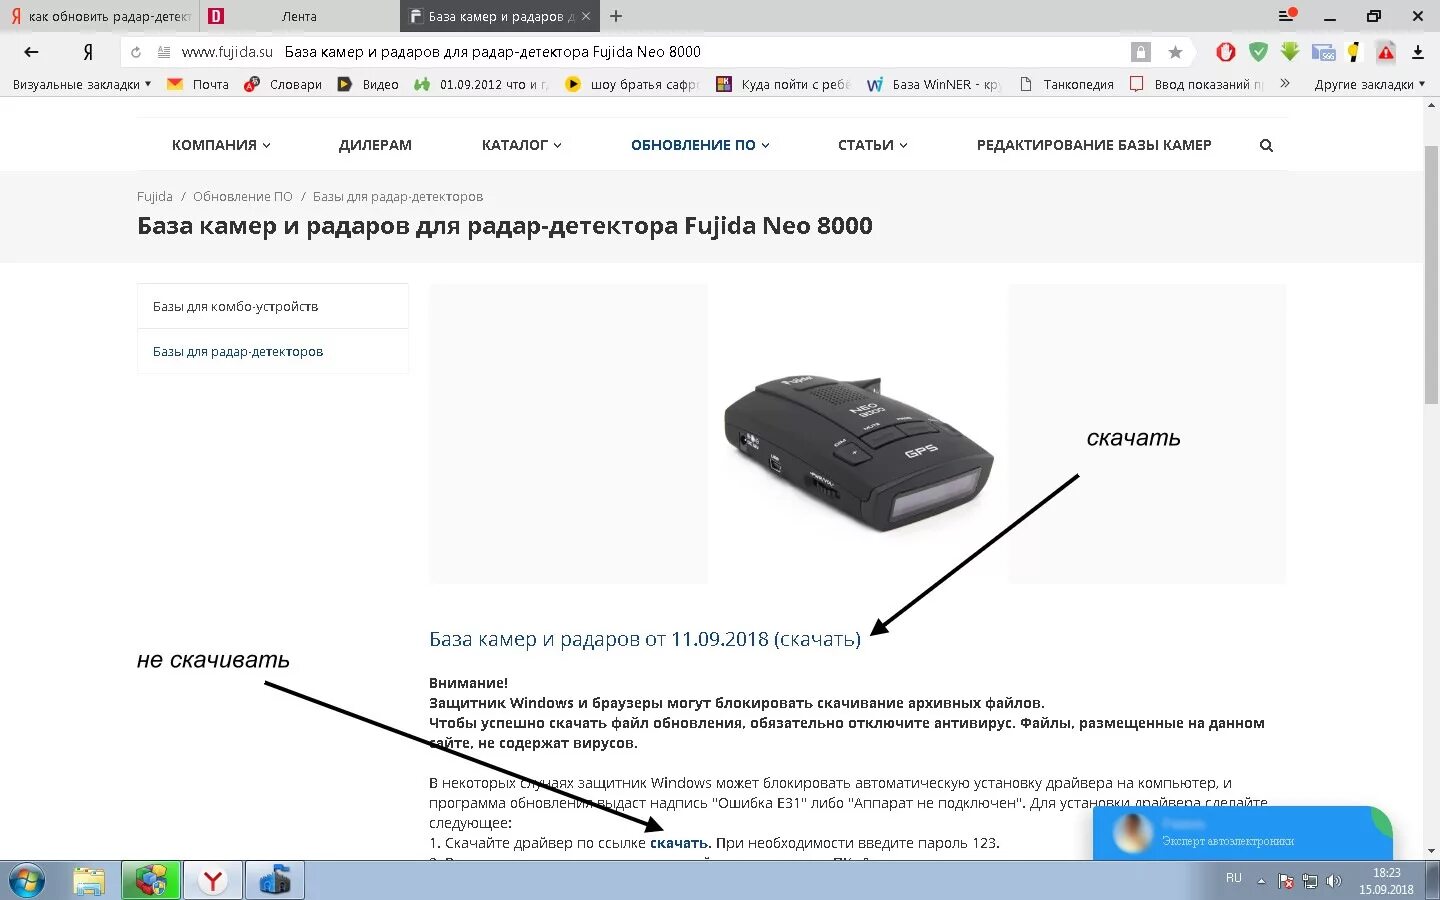
Task: Open the Видео bookmark
Action: pos(368,84)
